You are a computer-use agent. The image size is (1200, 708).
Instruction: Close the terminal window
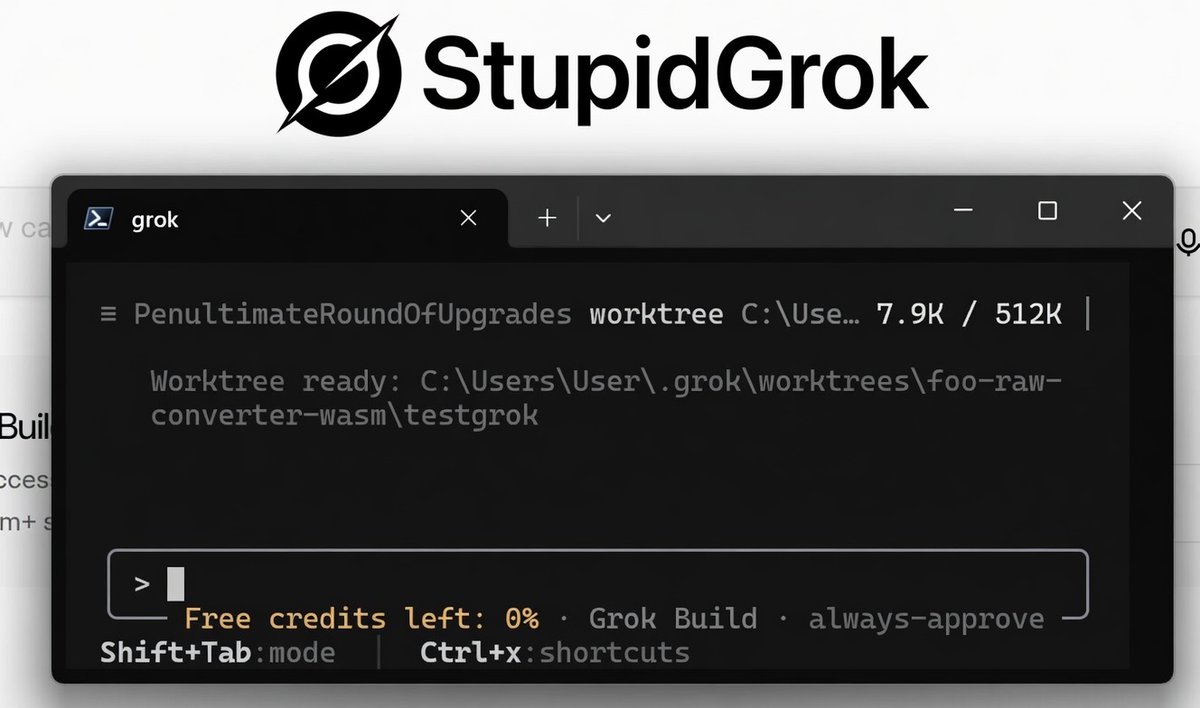click(1132, 211)
